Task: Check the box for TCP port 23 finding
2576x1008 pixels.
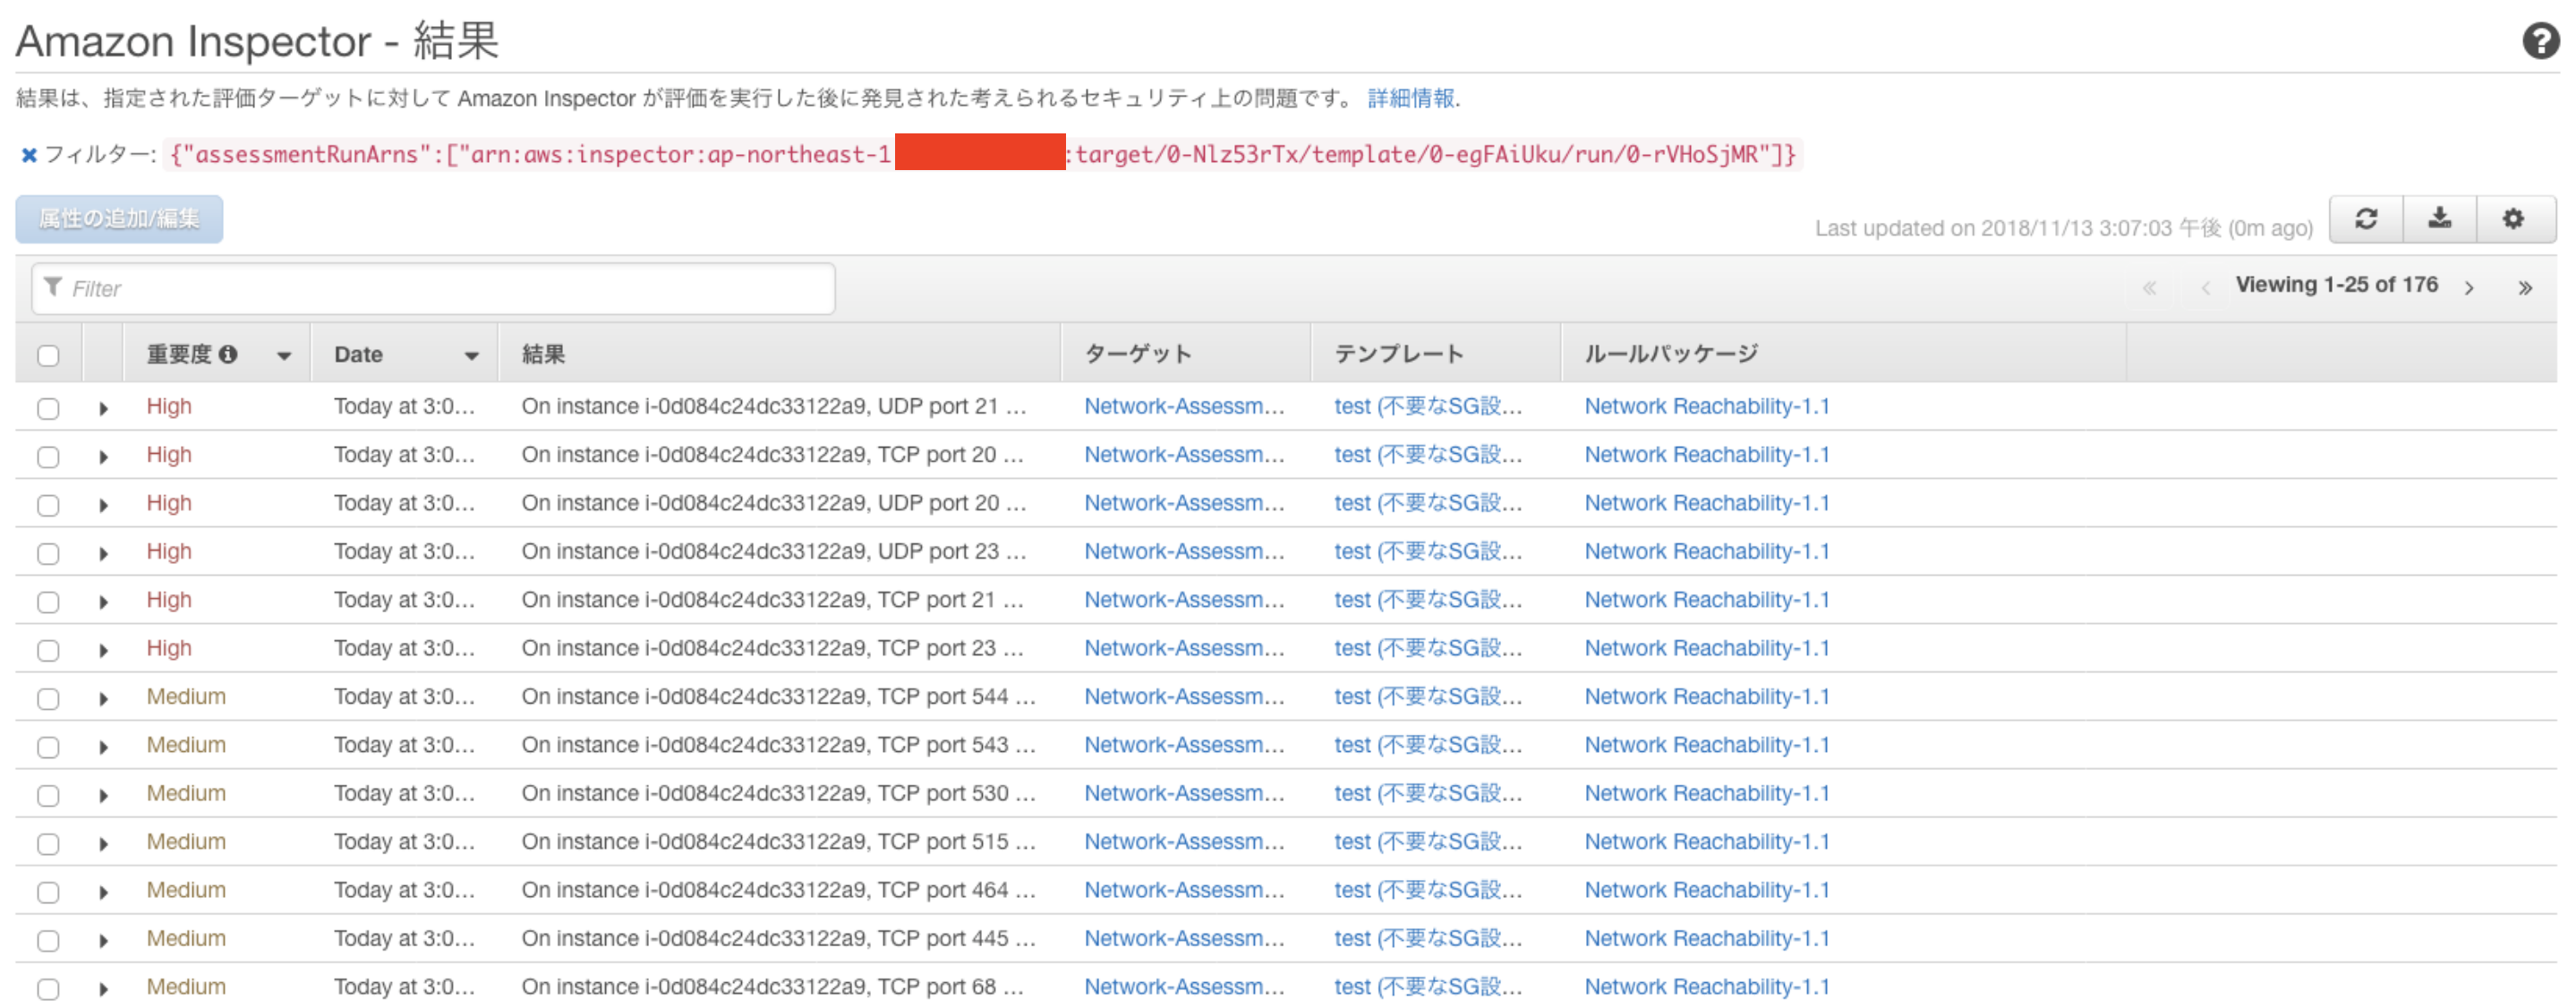Action: click(x=48, y=650)
